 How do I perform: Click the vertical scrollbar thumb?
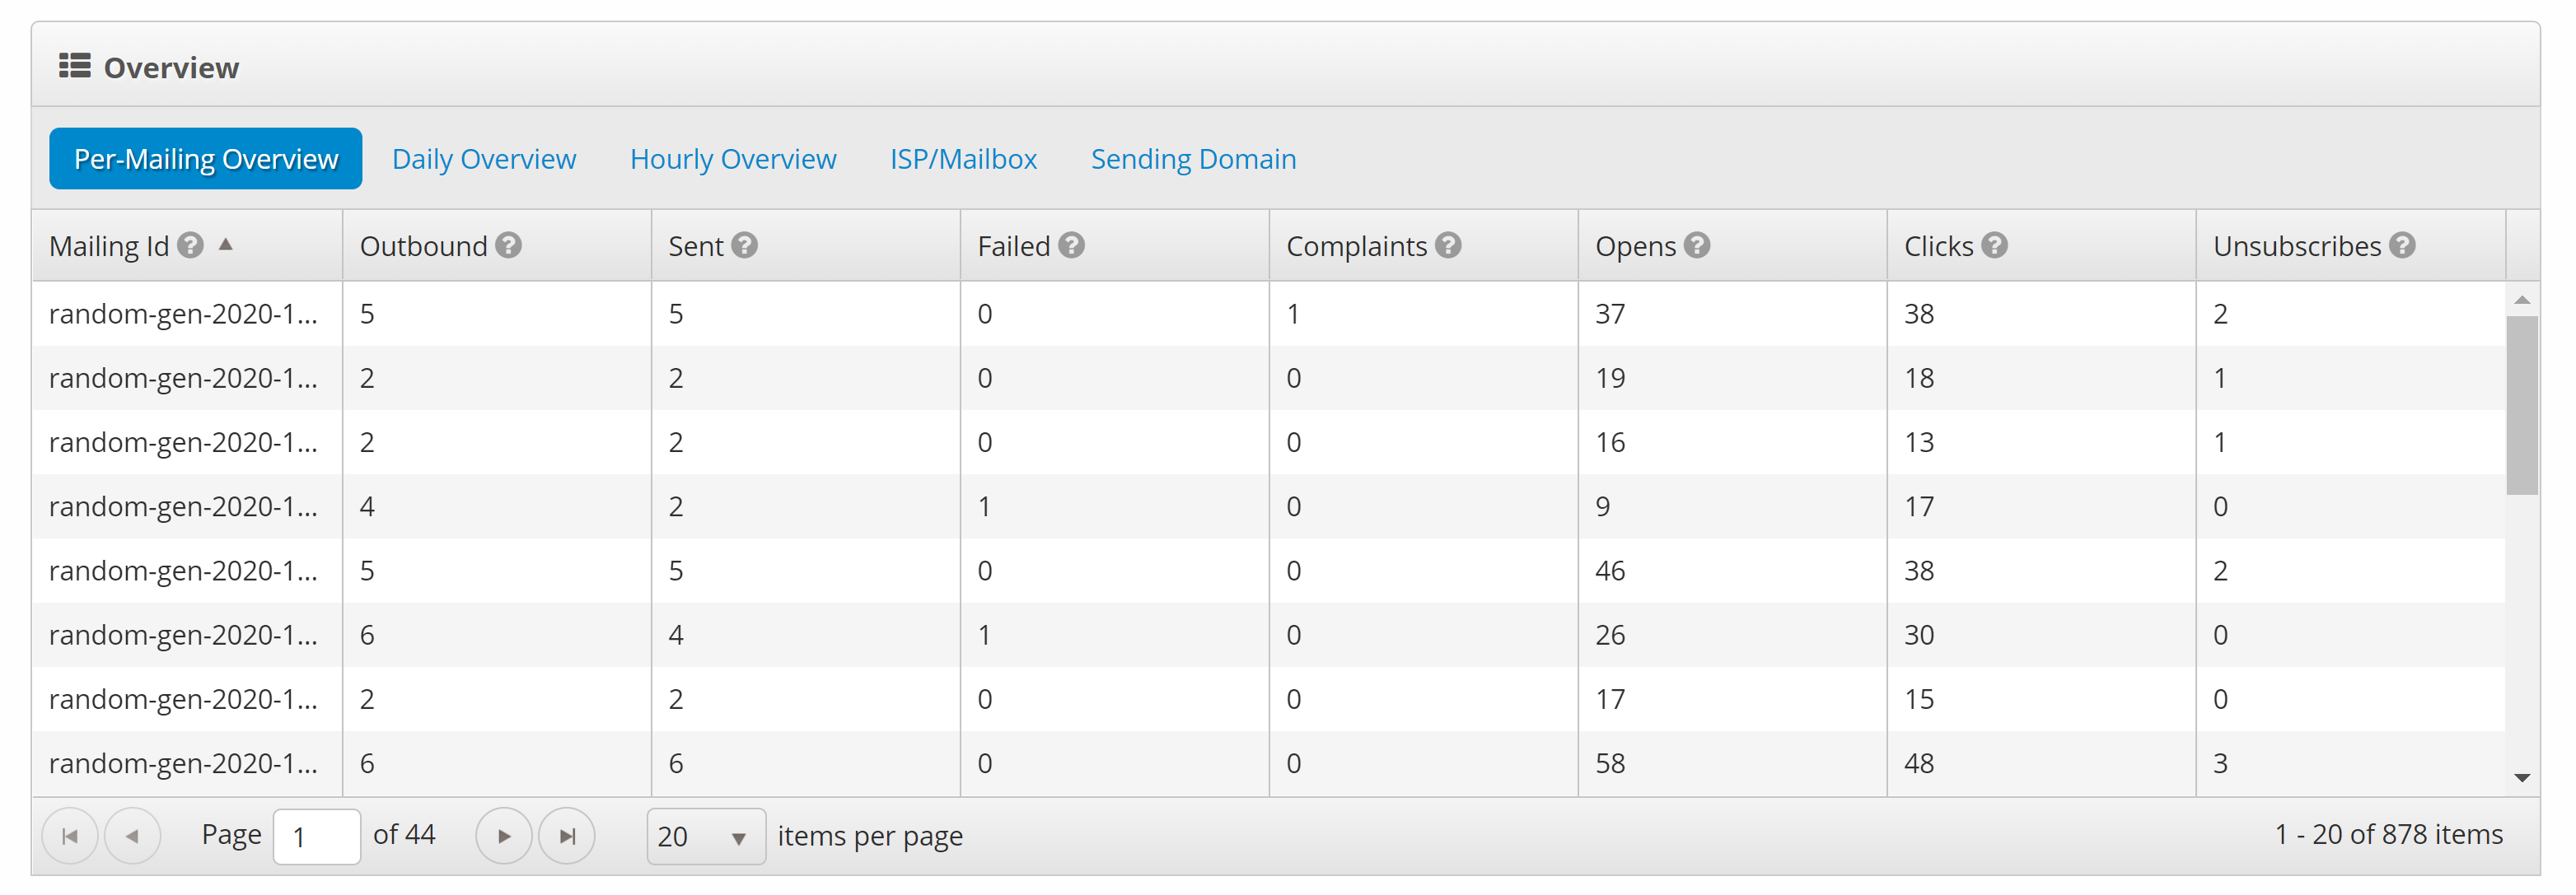coord(2522,405)
